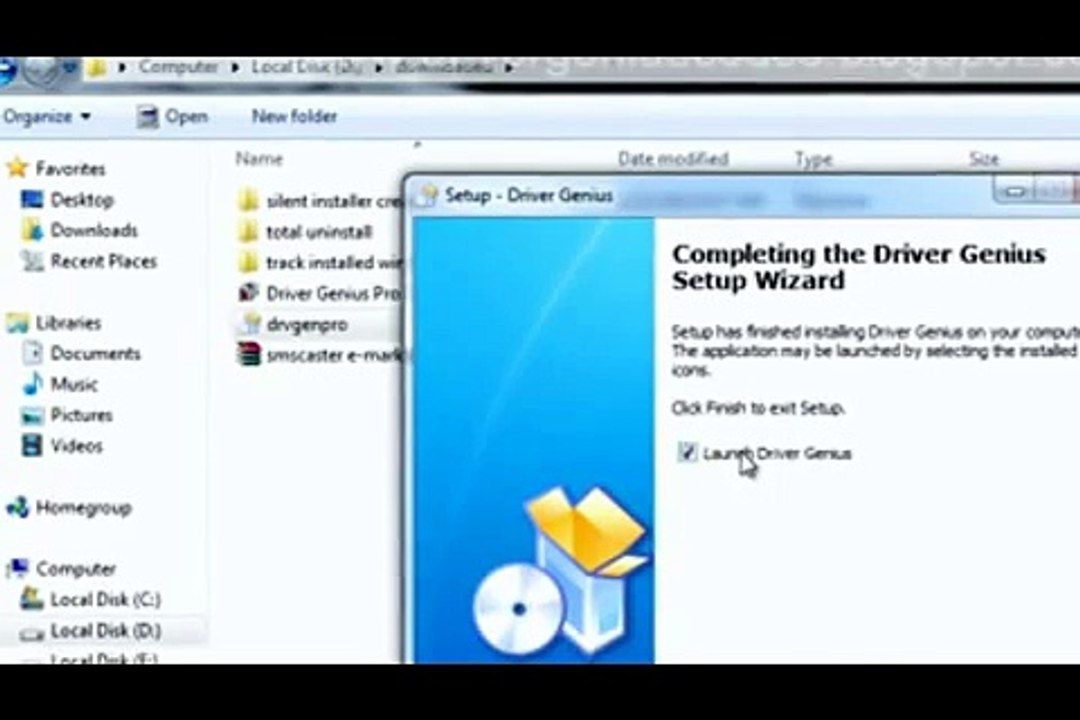Expand arrow after Computer breadcrumb

click(x=235, y=68)
